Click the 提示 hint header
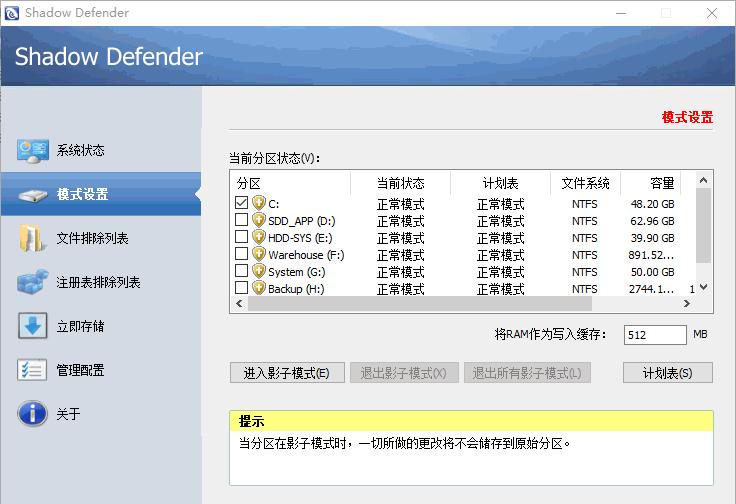The height and width of the screenshot is (504, 736). (471, 421)
